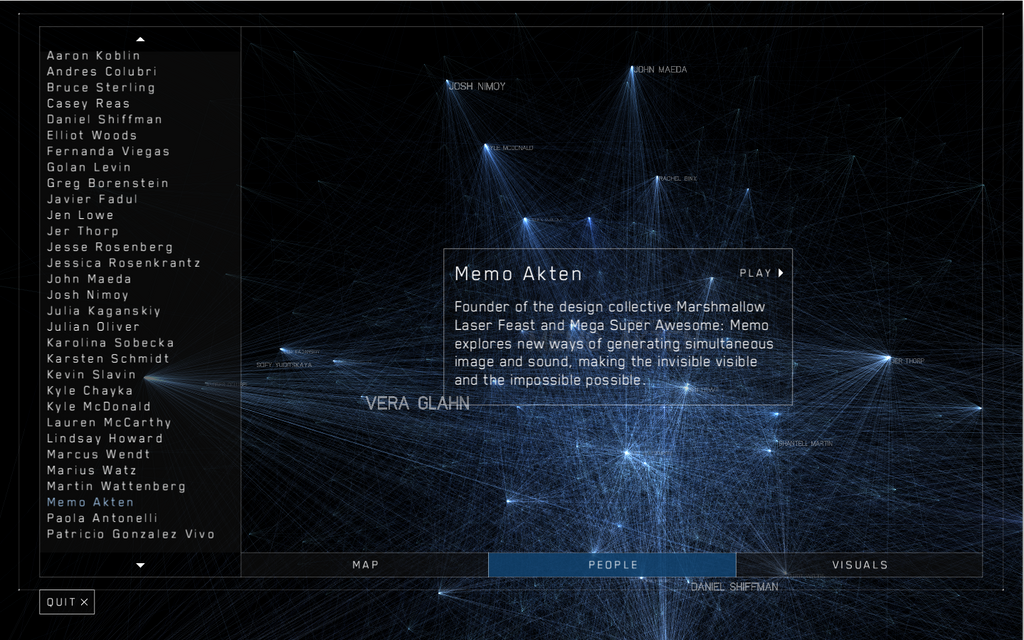Viewport: 1024px width, 640px height.
Task: Select Lauren McCarthy in the people list
Action: (109, 423)
